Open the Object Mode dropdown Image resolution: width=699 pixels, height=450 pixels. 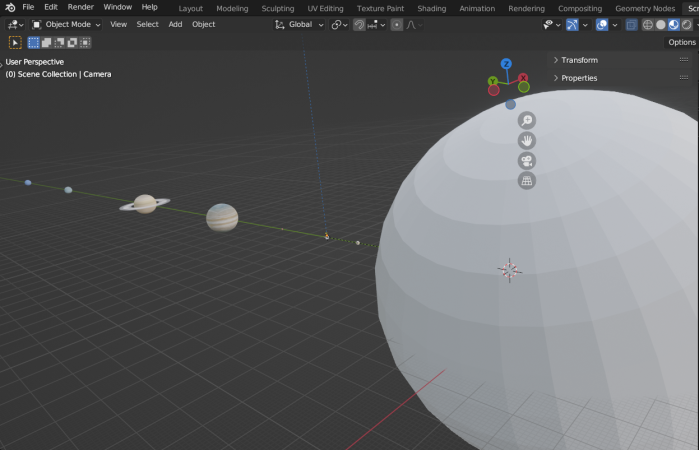66,24
